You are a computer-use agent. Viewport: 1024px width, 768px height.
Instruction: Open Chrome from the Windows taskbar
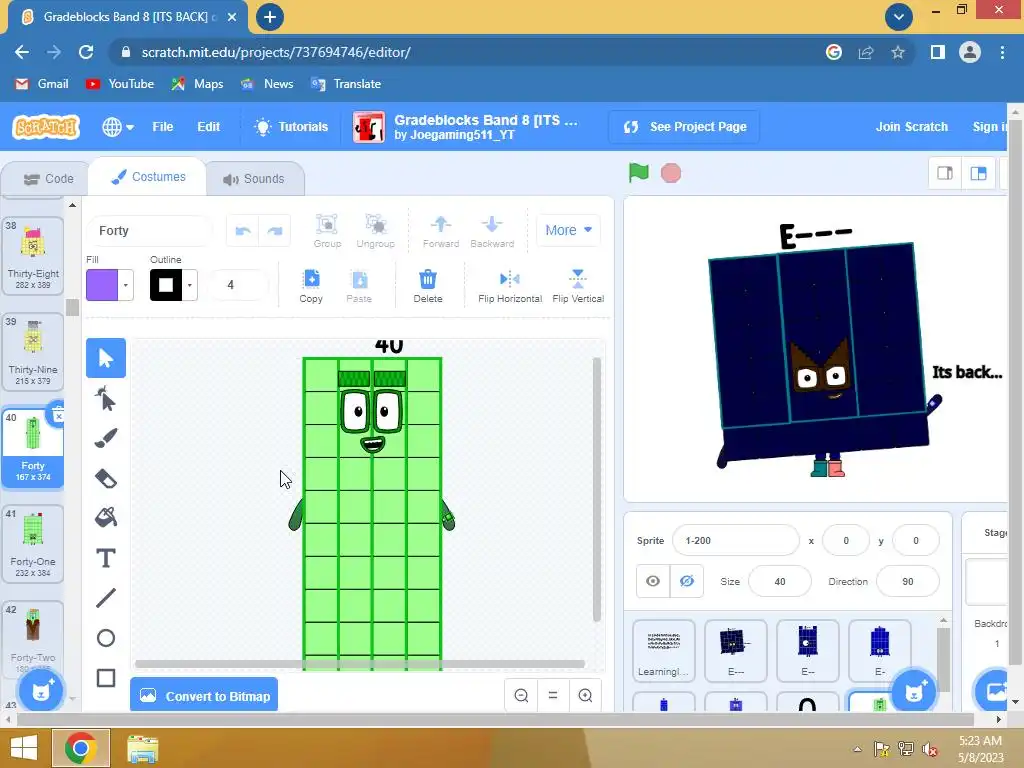(80, 748)
